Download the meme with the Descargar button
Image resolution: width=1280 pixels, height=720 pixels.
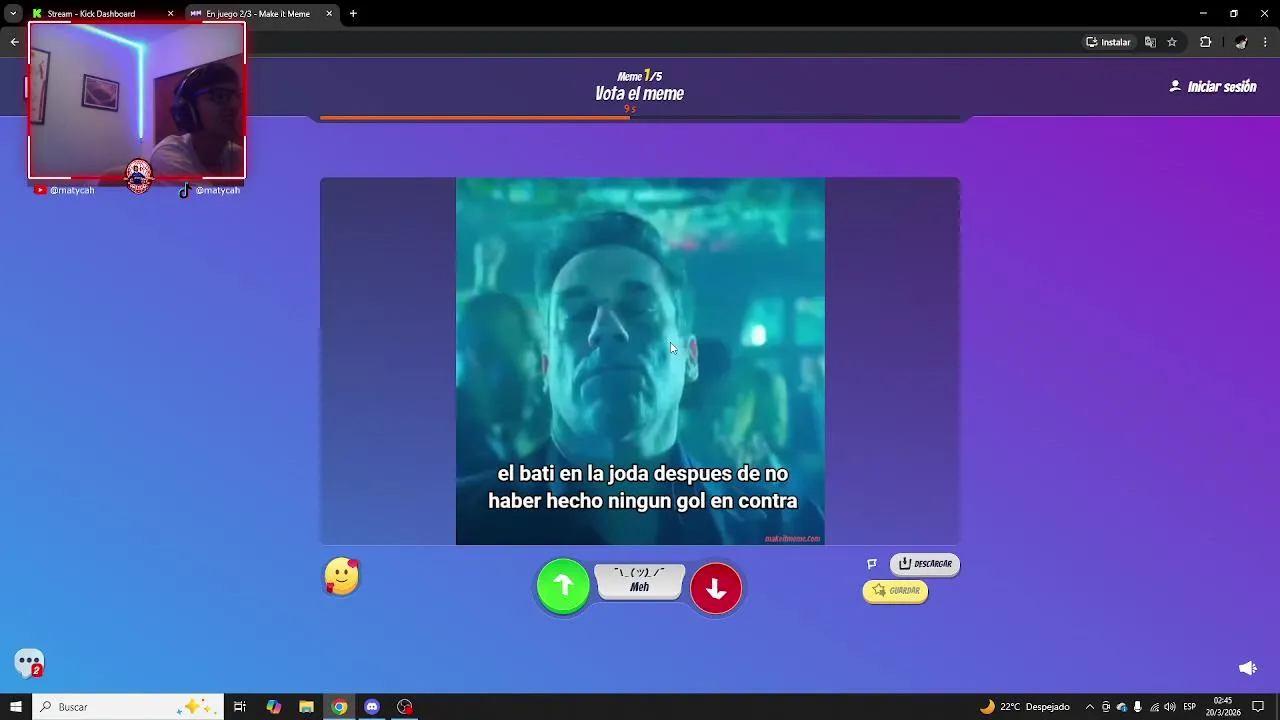coord(925,564)
